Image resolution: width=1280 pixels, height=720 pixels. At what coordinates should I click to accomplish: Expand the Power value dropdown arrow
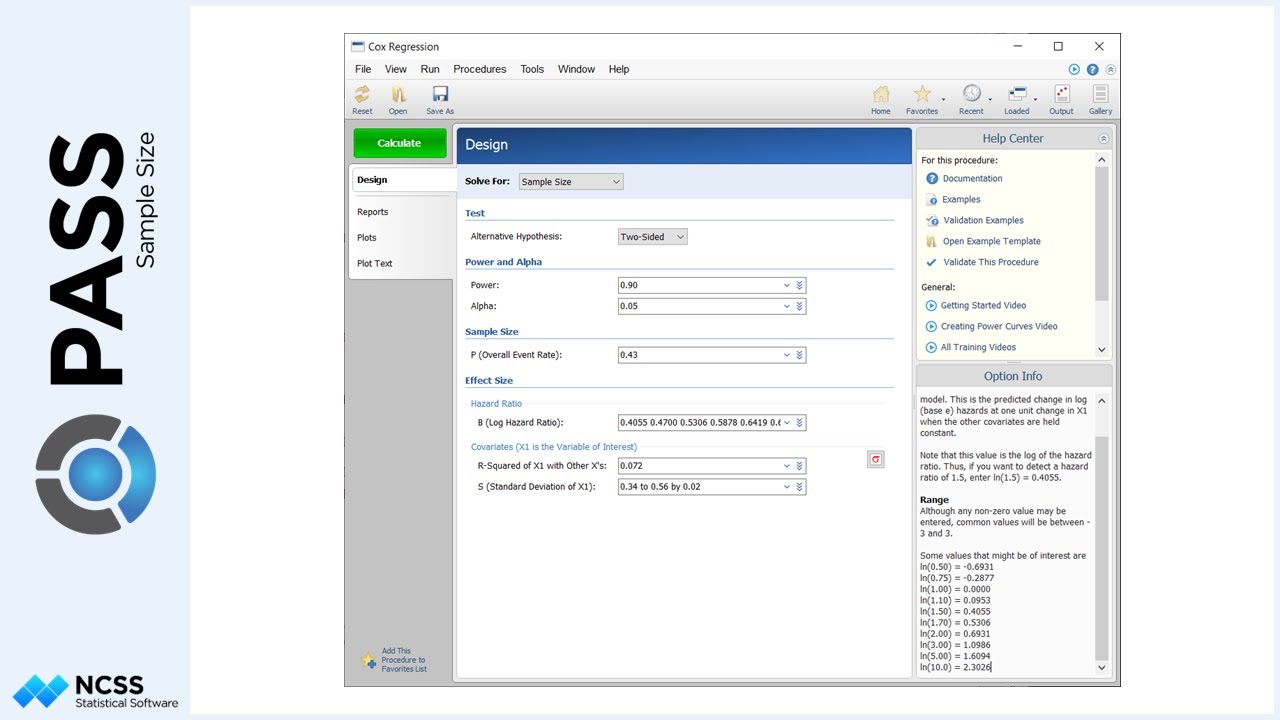(786, 285)
